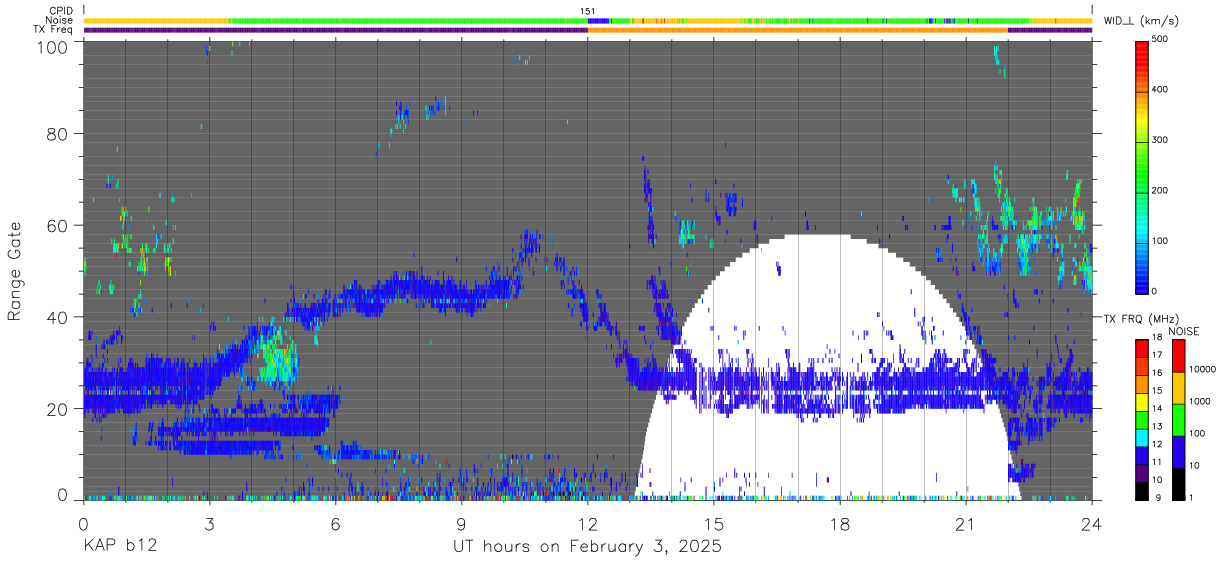Image resolution: width=1228 pixels, height=567 pixels.
Task: Click the x-axis tick label 0
Action: click(83, 523)
